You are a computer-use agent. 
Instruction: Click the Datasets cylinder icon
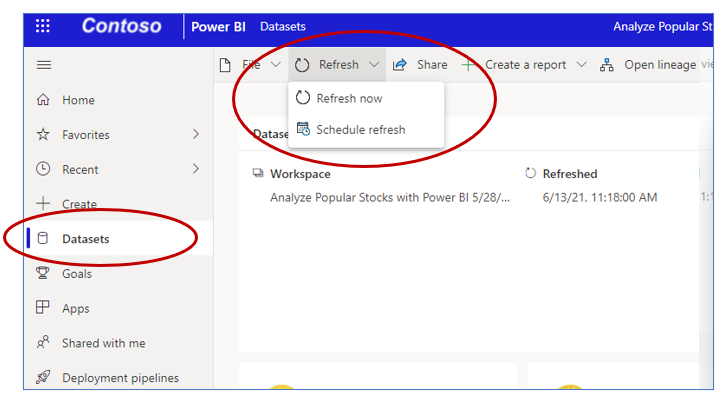click(x=43, y=238)
